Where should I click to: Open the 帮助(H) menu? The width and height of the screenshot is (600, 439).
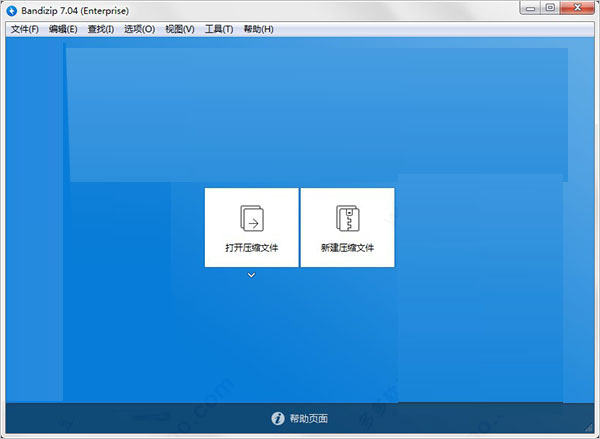(259, 29)
